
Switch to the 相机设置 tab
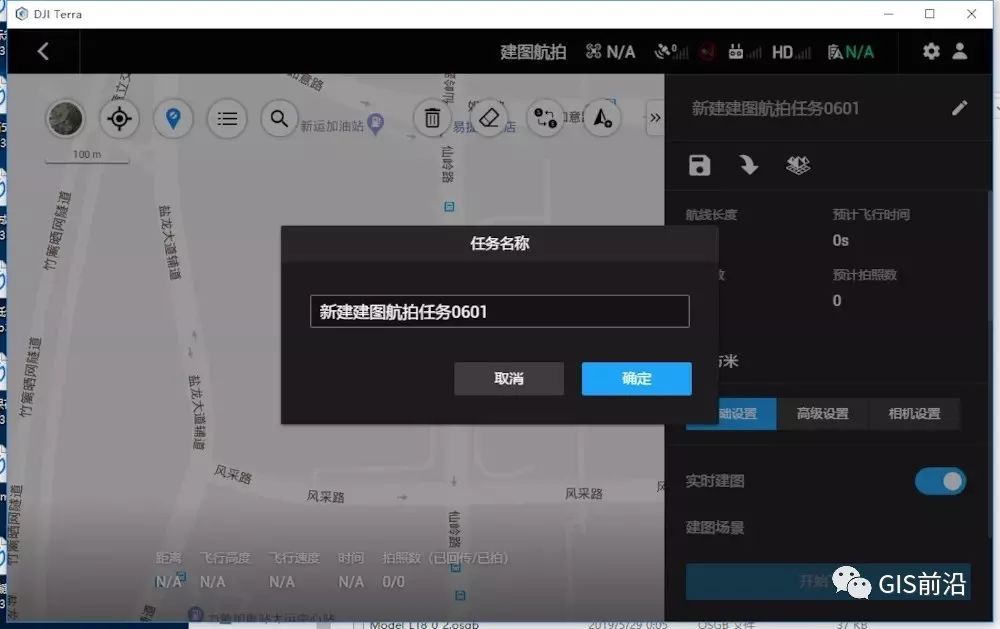point(915,413)
